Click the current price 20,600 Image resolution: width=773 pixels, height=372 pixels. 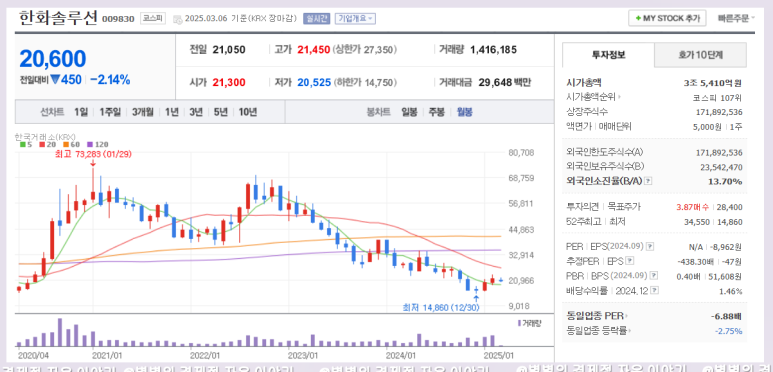53,59
